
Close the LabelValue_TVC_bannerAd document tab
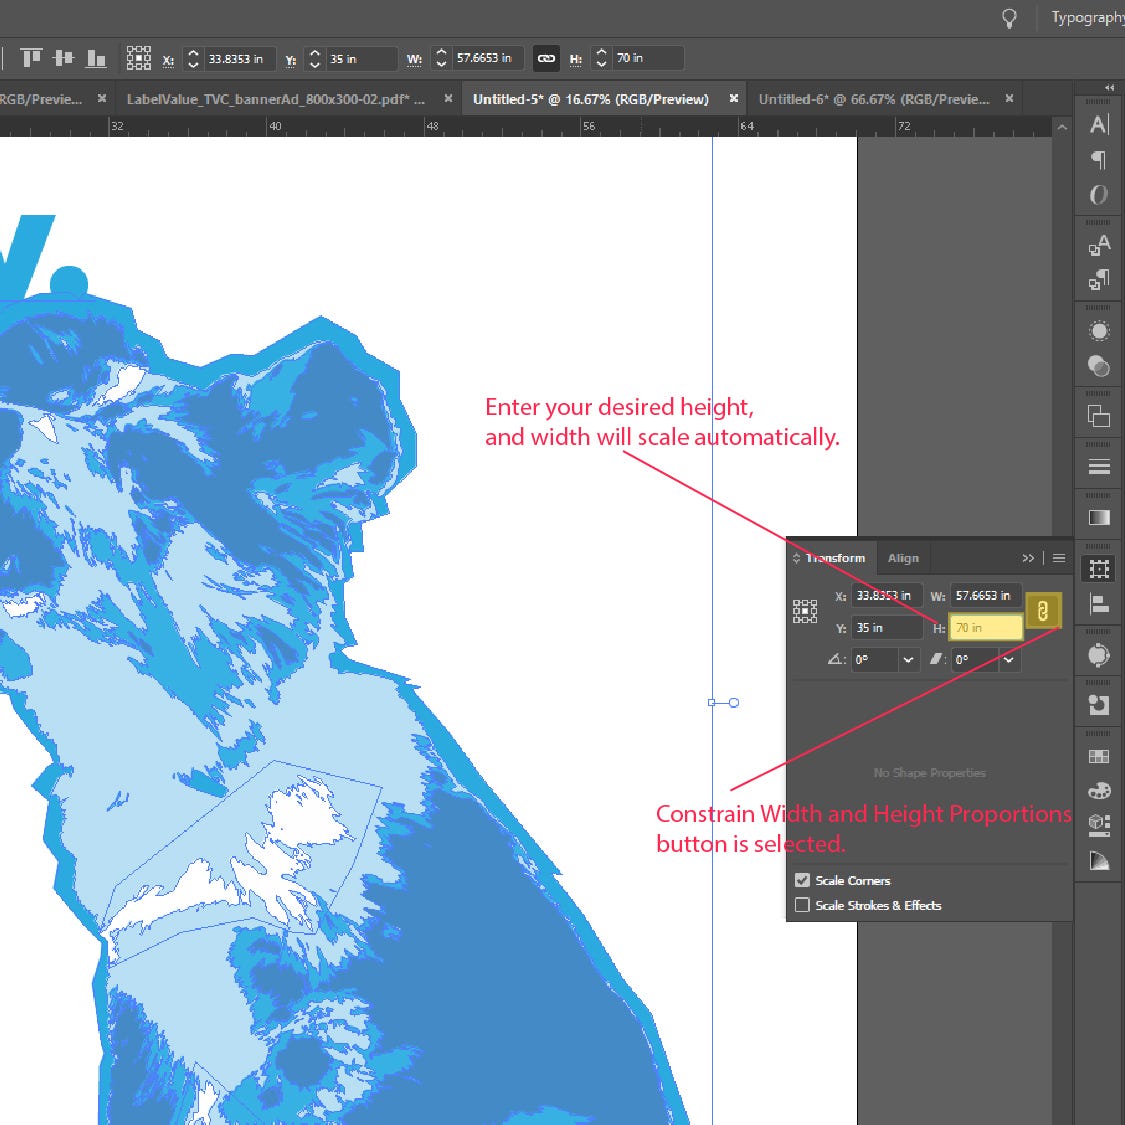[x=448, y=98]
